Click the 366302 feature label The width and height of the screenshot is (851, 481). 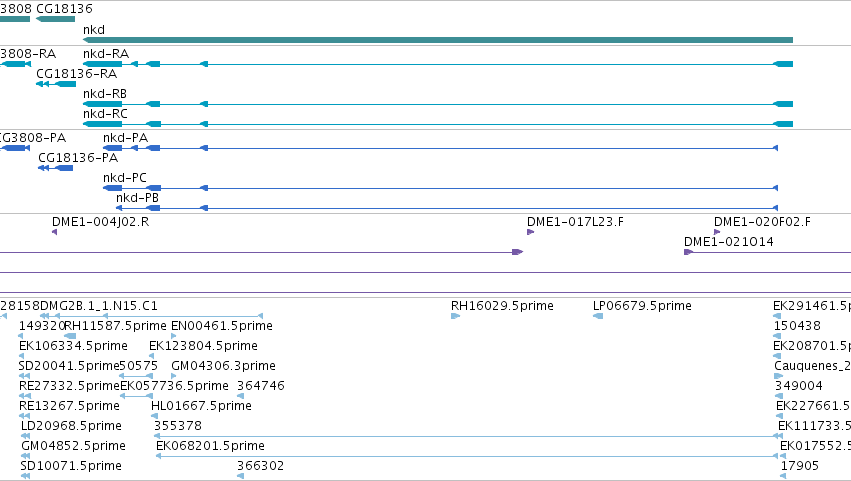click(261, 467)
